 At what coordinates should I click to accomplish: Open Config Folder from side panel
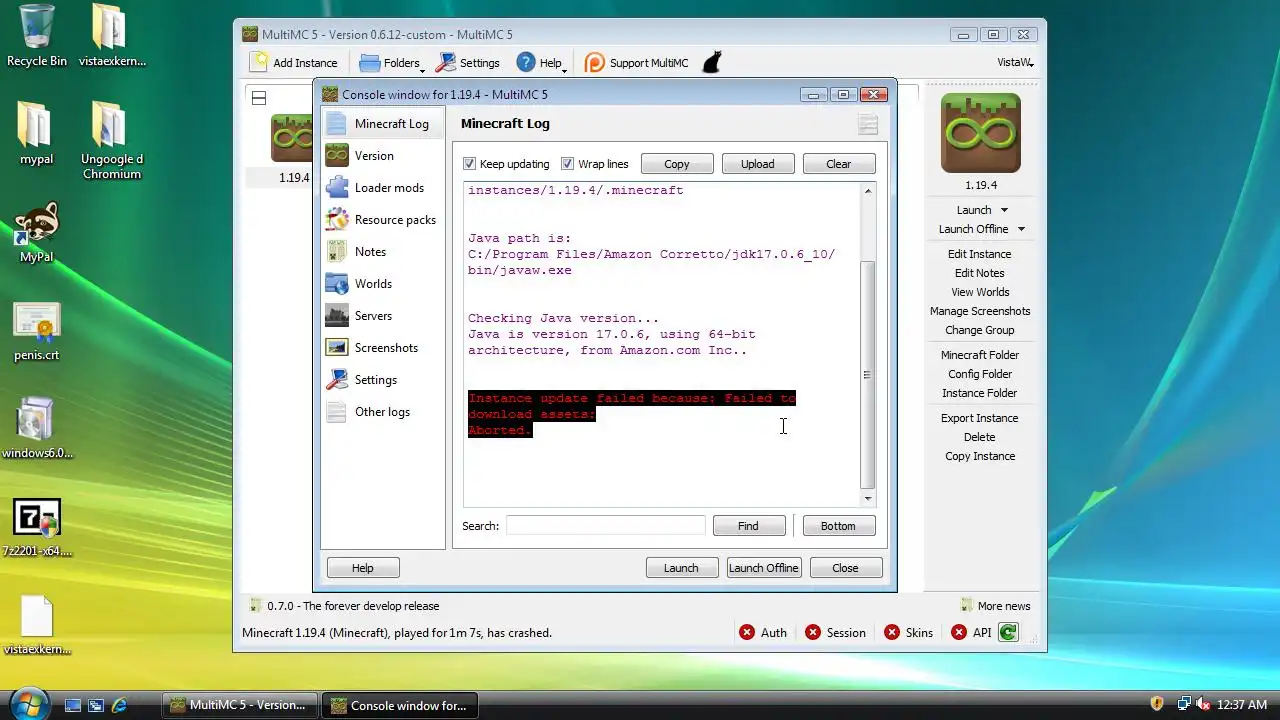click(980, 374)
